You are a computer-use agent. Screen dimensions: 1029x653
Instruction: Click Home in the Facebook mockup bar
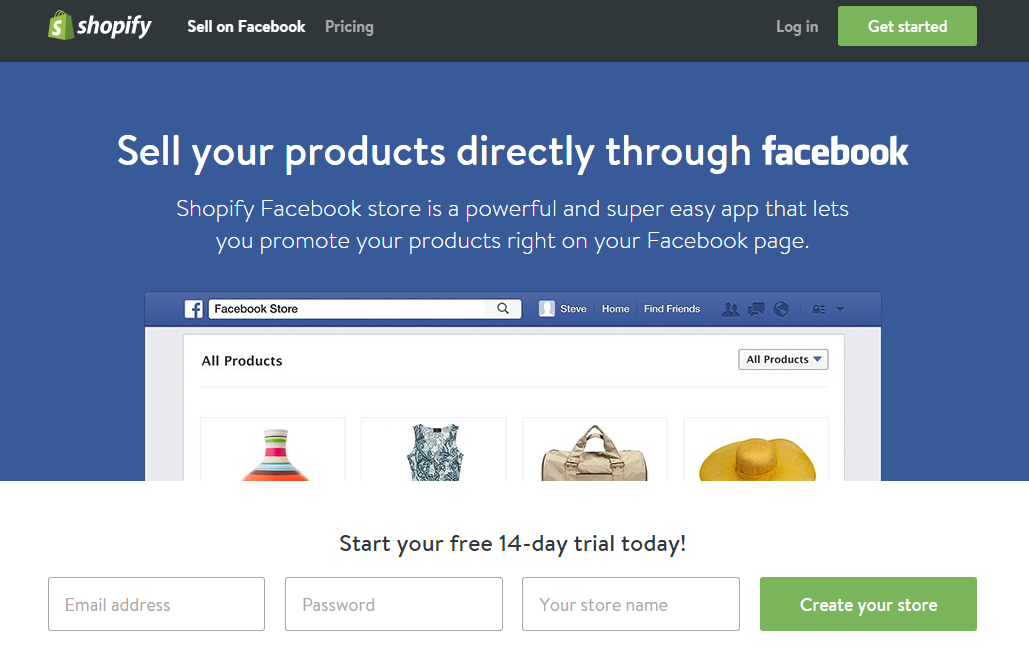pos(615,308)
